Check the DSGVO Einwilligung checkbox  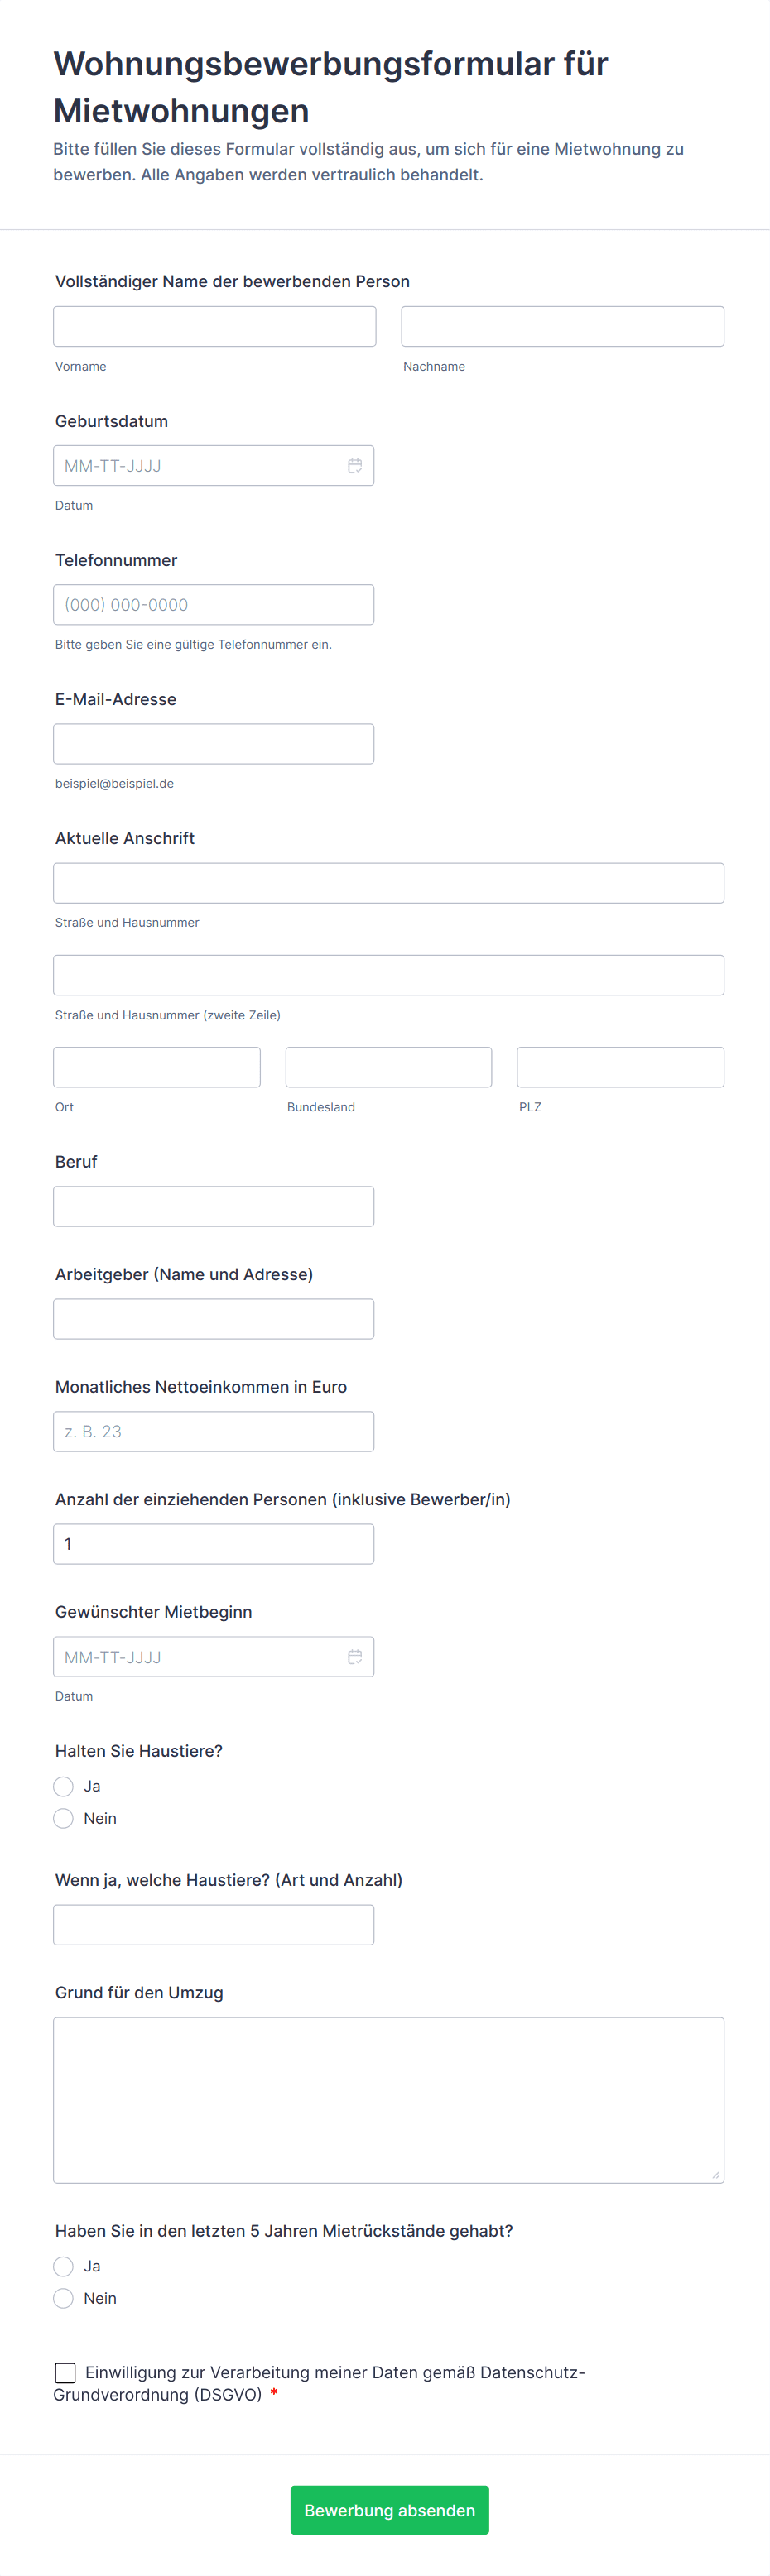coord(66,2372)
